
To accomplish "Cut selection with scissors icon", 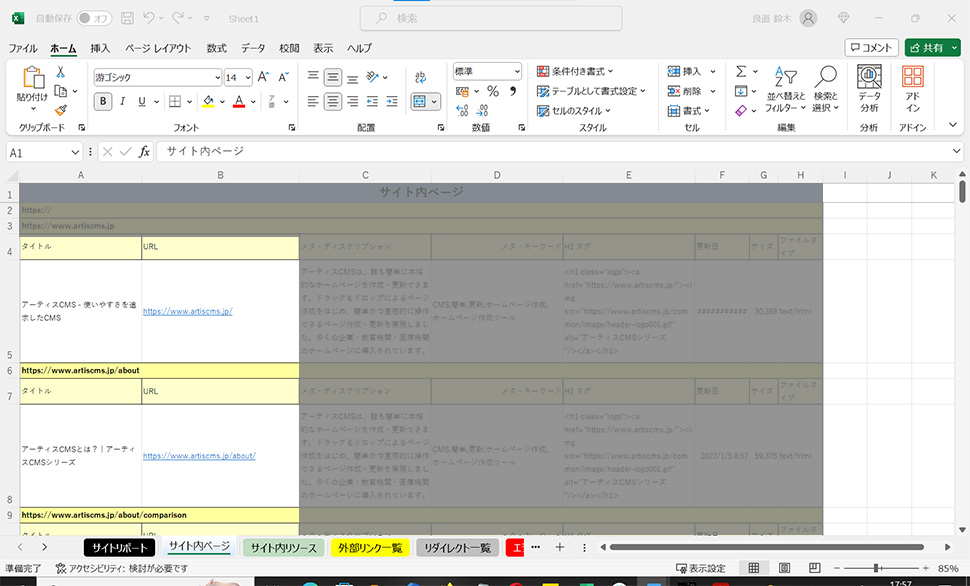I will [x=61, y=72].
